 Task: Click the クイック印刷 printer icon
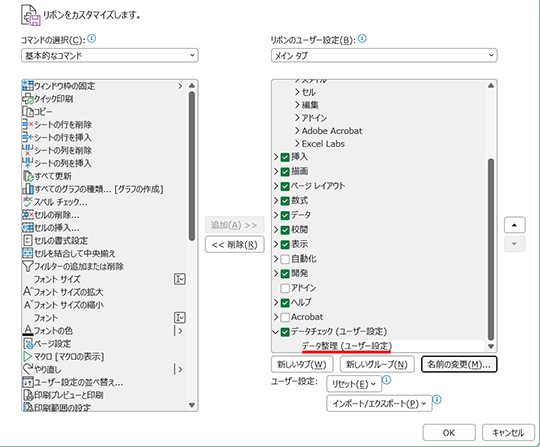28,99
